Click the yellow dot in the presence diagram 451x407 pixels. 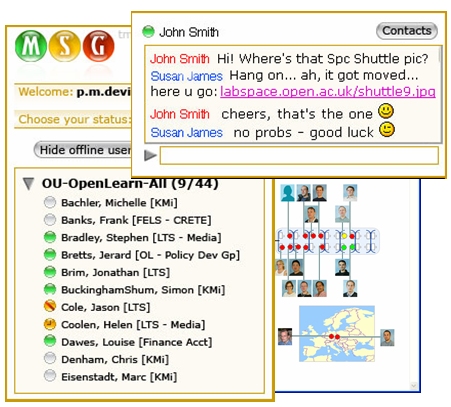click(344, 236)
